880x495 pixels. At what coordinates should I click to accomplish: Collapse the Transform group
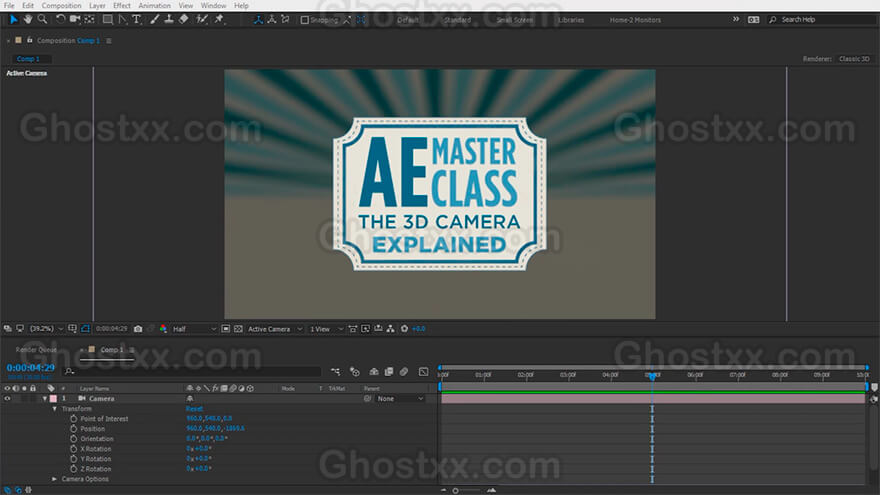54,409
